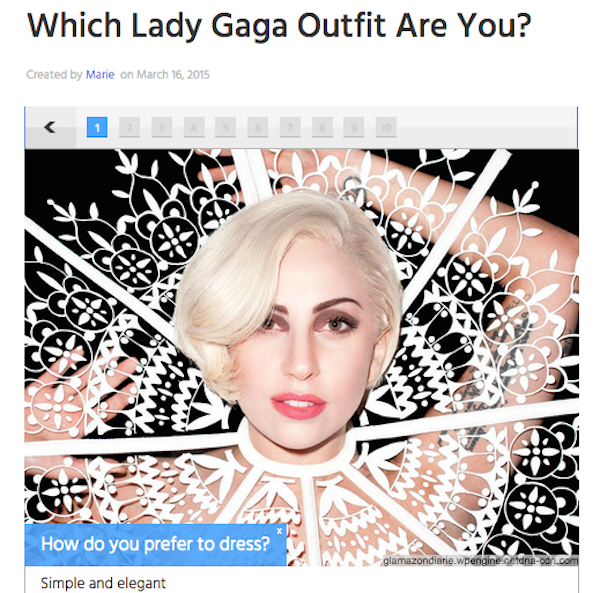Go to question step 3
This screenshot has height=593, width=600.
click(x=161, y=127)
